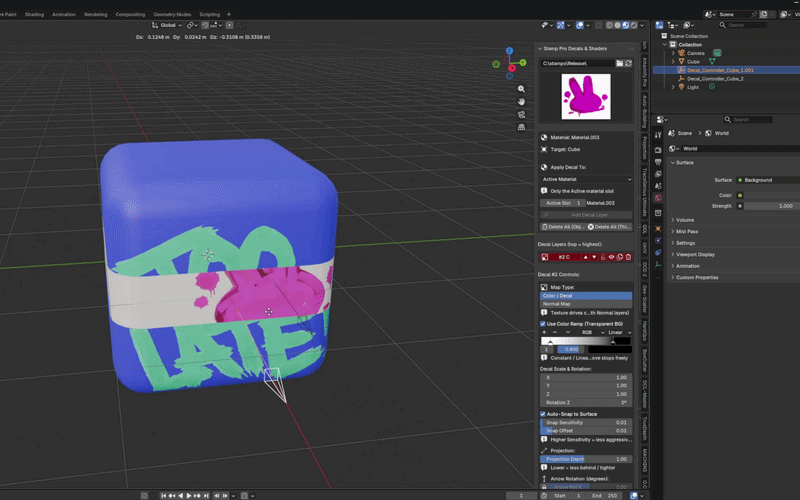The height and width of the screenshot is (500, 800).
Task: Uncheck Use Color Ramp checkbox
Action: (x=543, y=324)
